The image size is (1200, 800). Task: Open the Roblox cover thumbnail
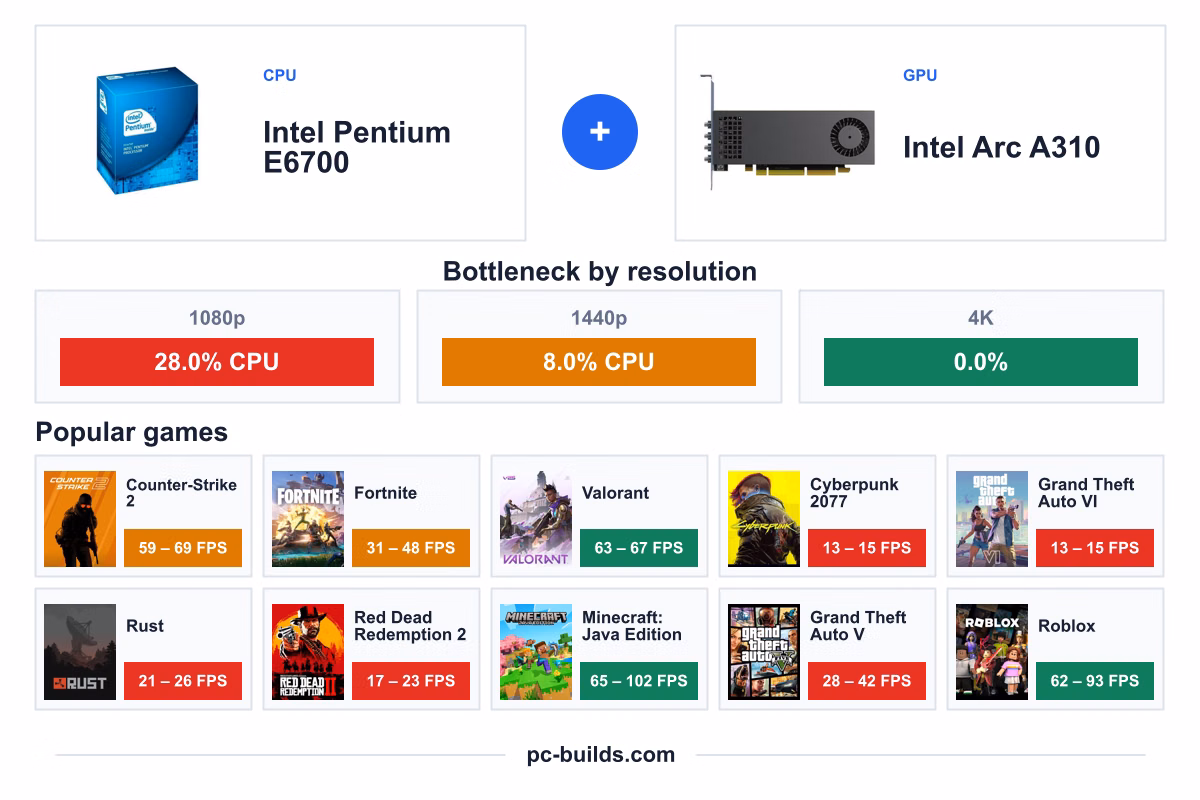tap(992, 652)
